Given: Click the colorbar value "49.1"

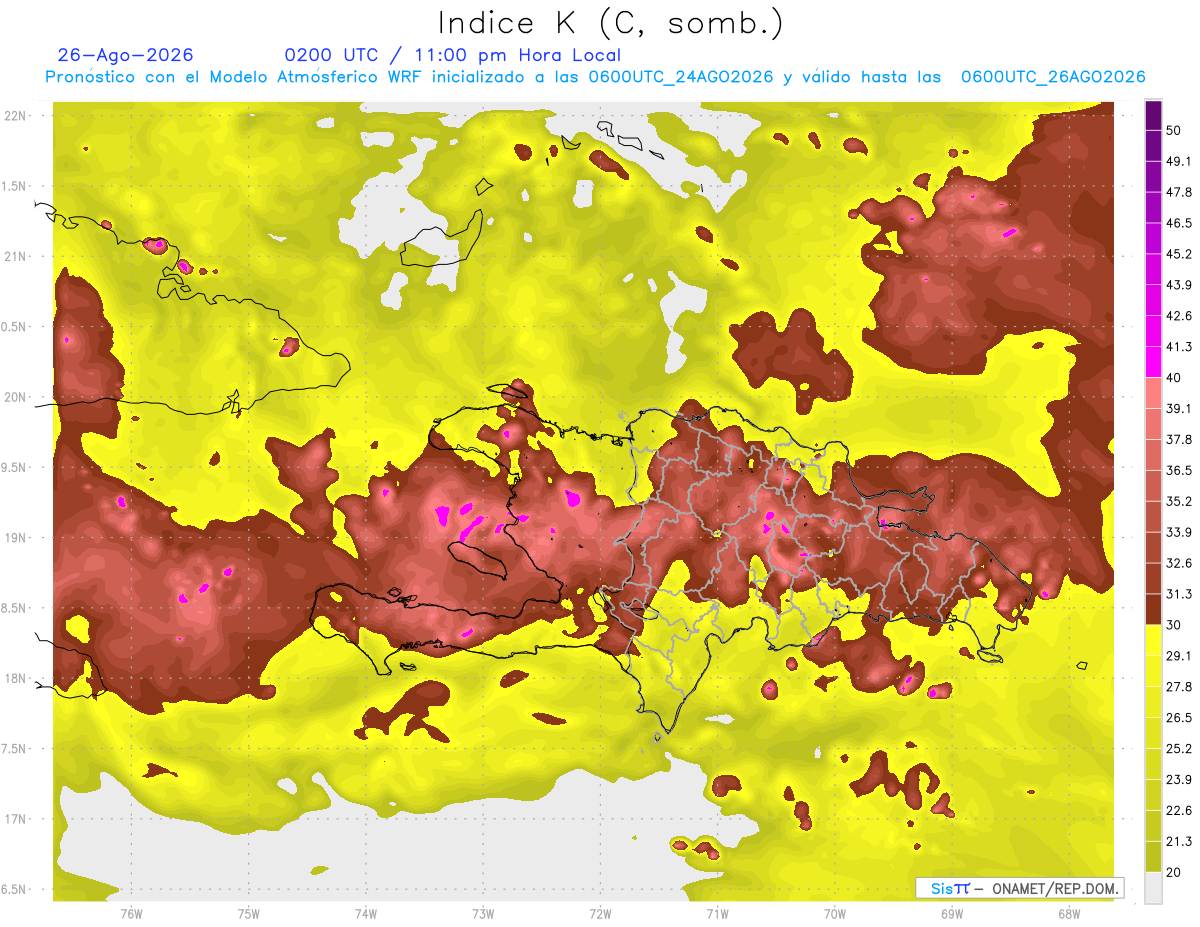Looking at the screenshot, I should point(1179,161).
